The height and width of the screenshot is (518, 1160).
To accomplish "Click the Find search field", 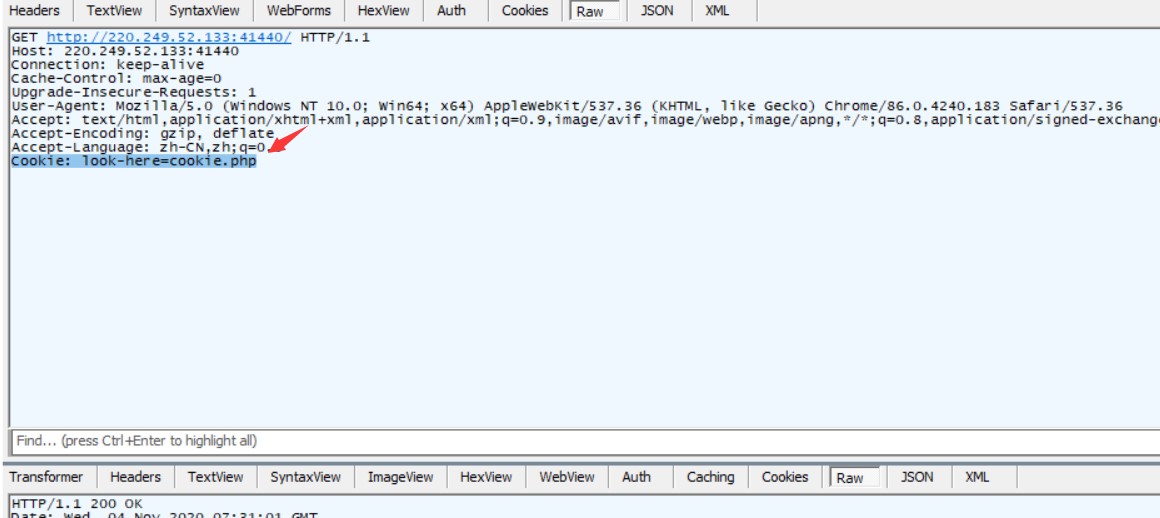I will (584, 441).
